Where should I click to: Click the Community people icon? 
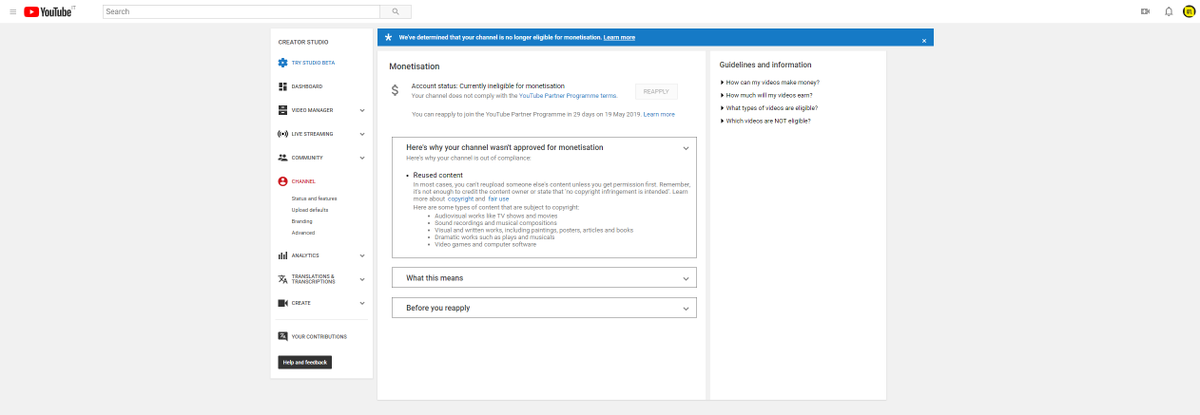pos(283,158)
